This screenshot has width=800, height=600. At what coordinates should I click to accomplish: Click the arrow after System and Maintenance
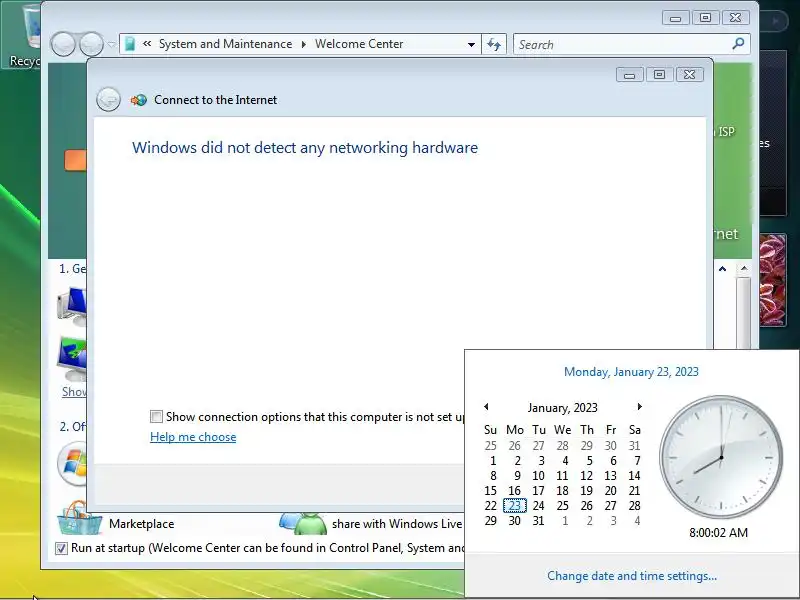(x=304, y=44)
